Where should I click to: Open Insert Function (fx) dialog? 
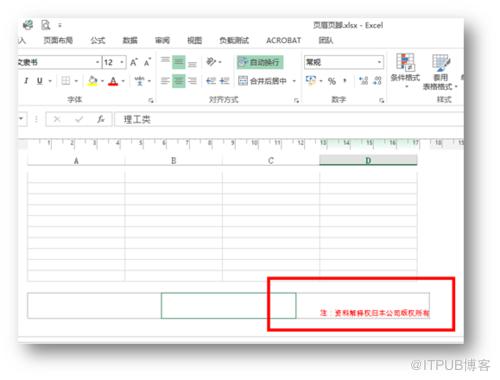100,119
